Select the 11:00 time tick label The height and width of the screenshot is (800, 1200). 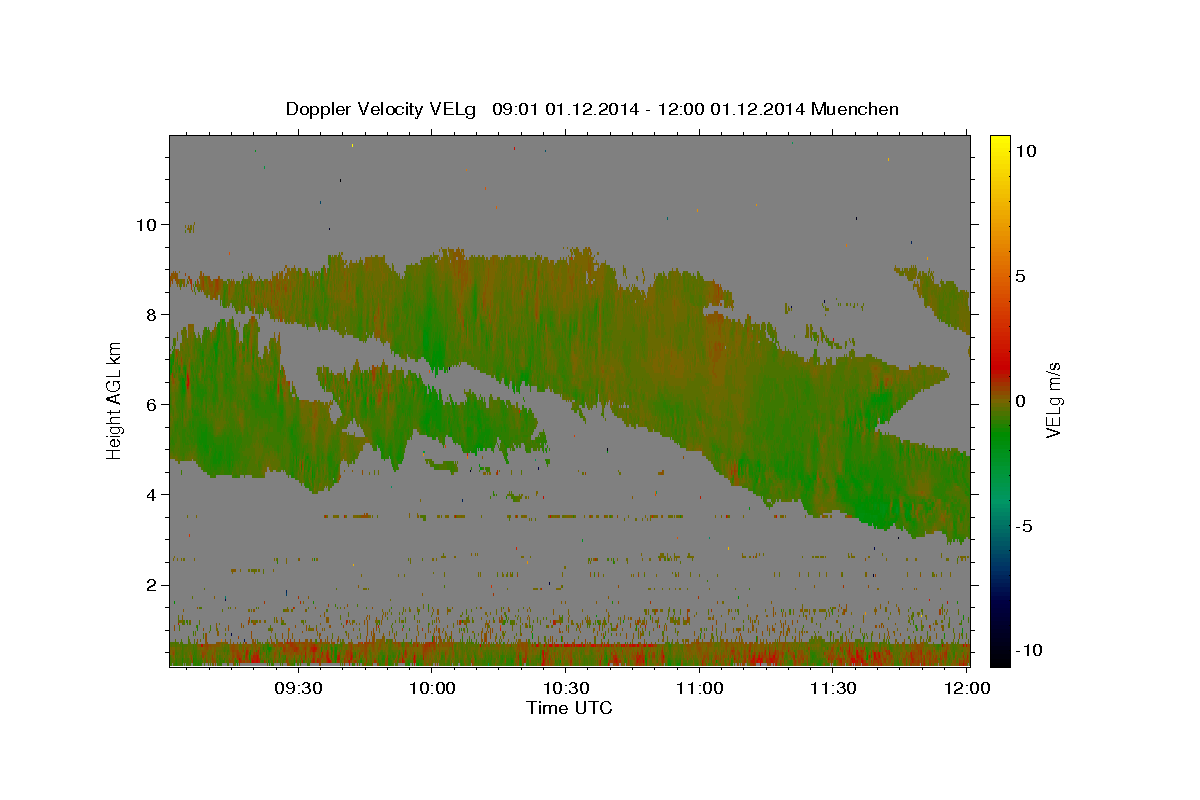click(x=699, y=689)
